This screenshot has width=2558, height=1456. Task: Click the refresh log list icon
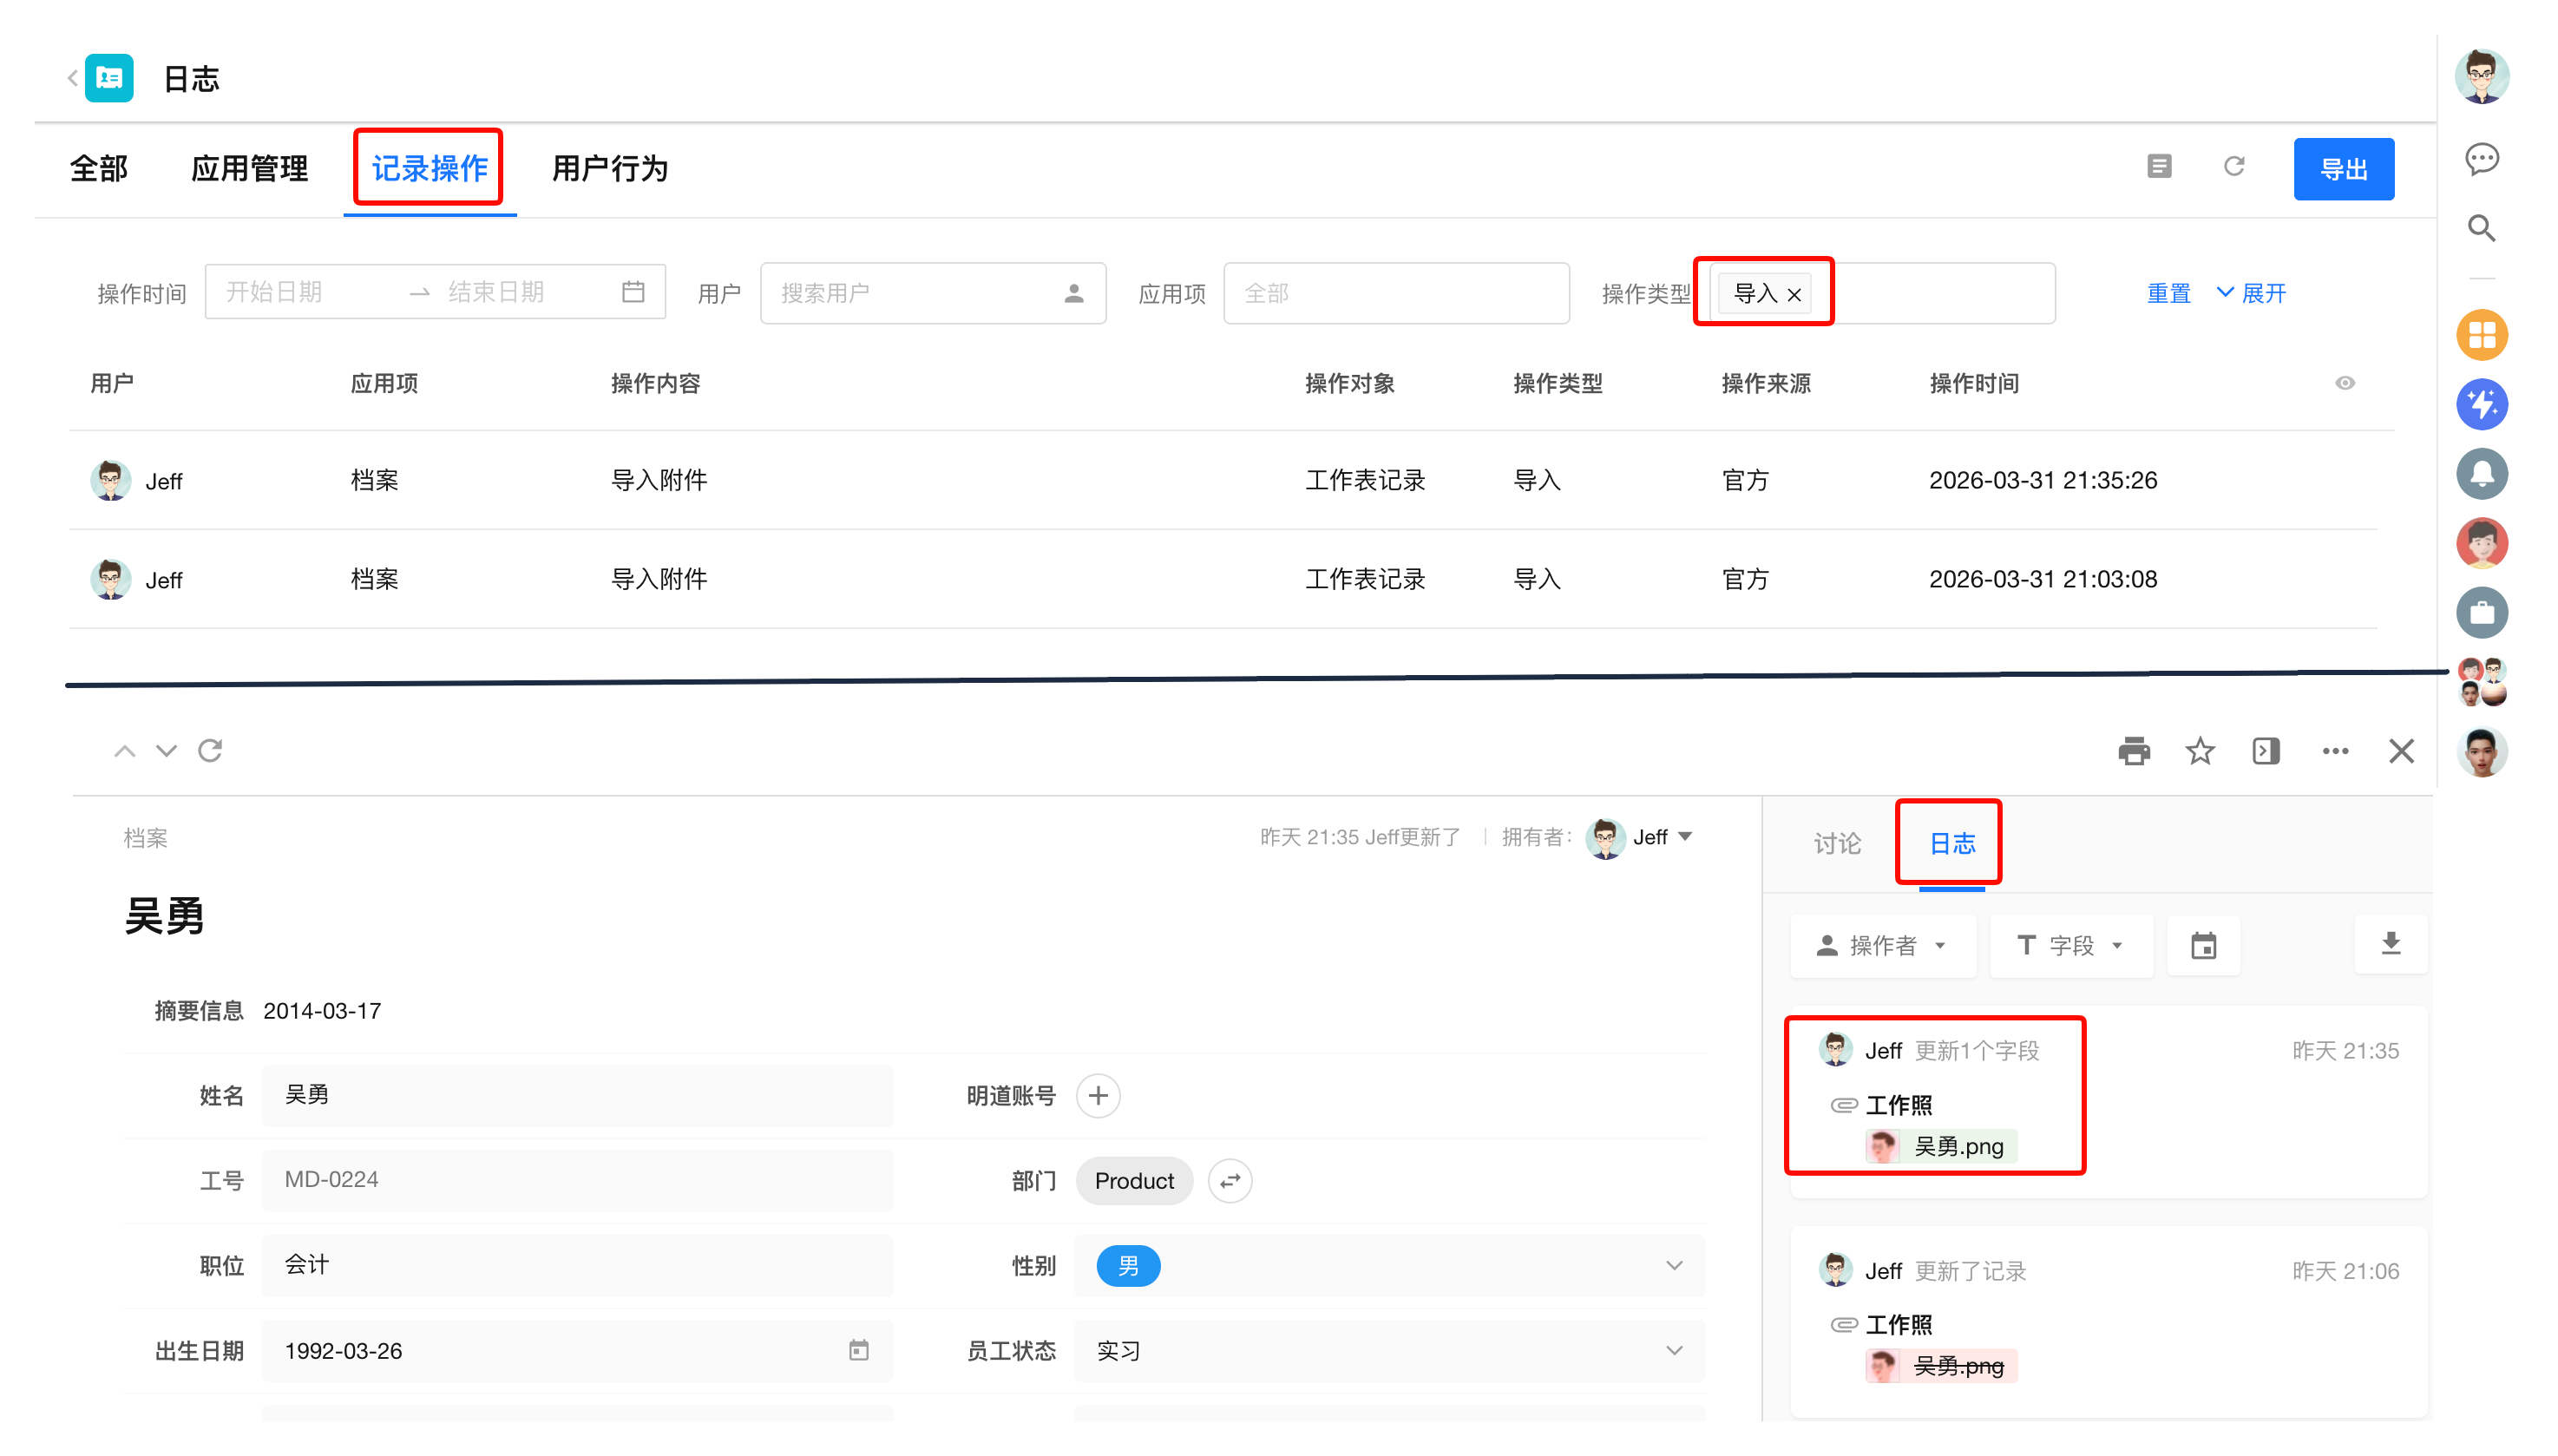coord(2234,167)
